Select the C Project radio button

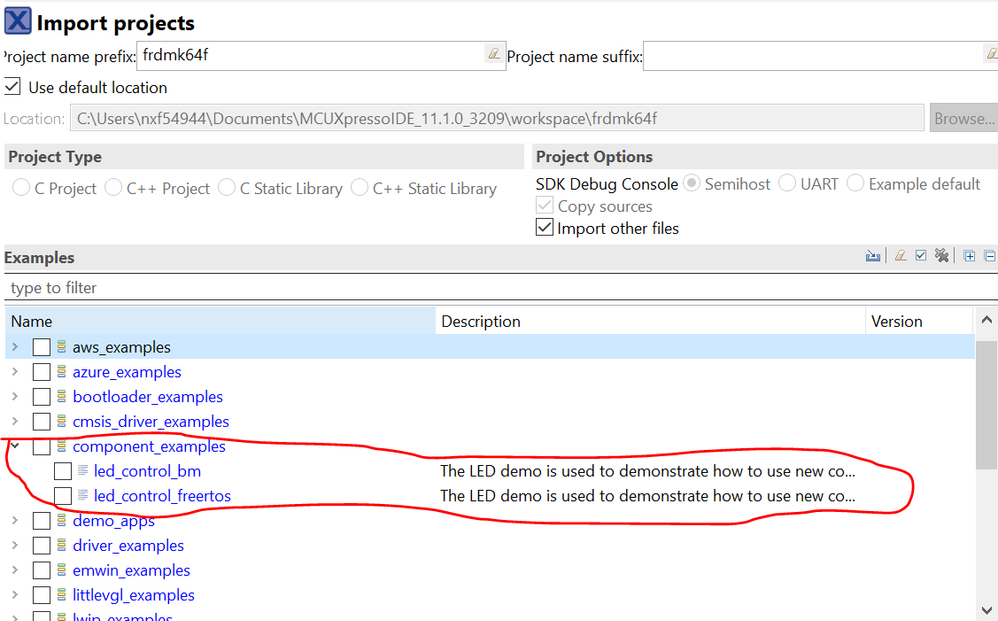[x=21, y=187]
